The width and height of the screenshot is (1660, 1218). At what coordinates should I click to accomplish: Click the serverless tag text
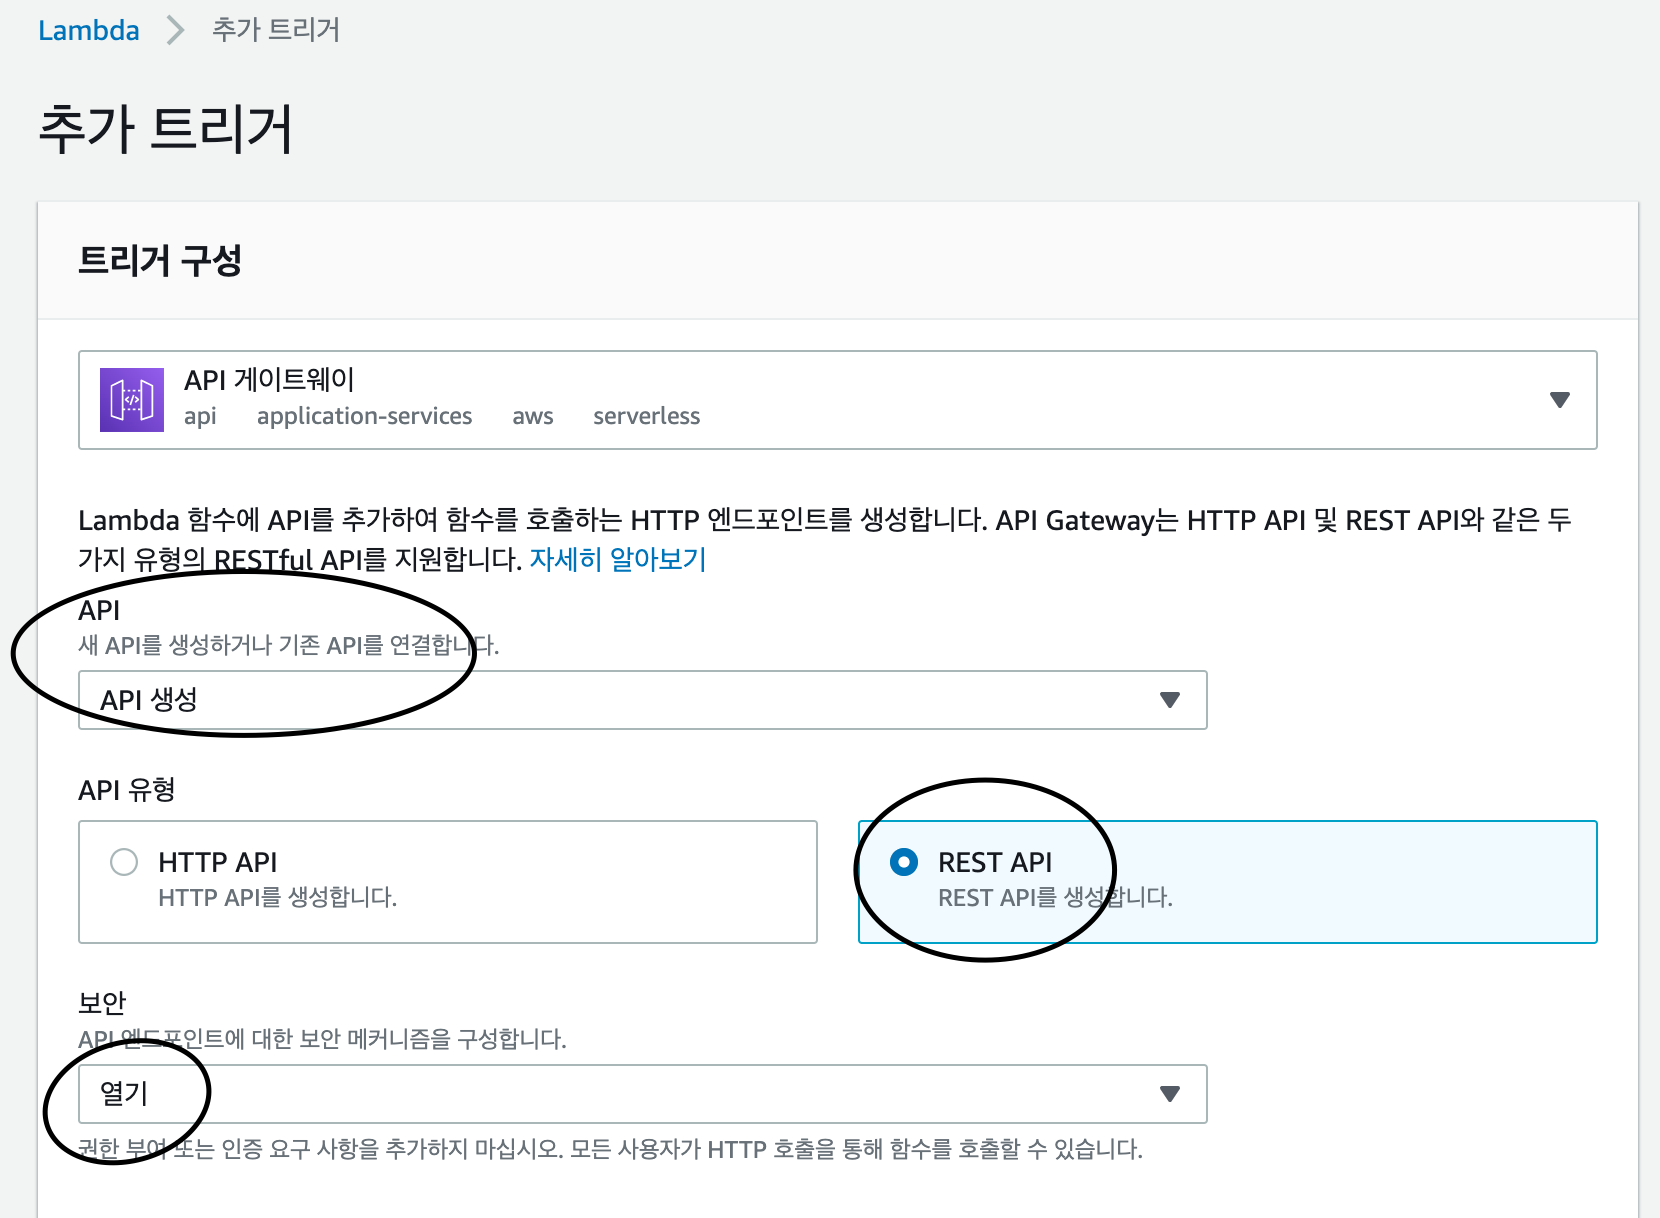click(x=646, y=416)
